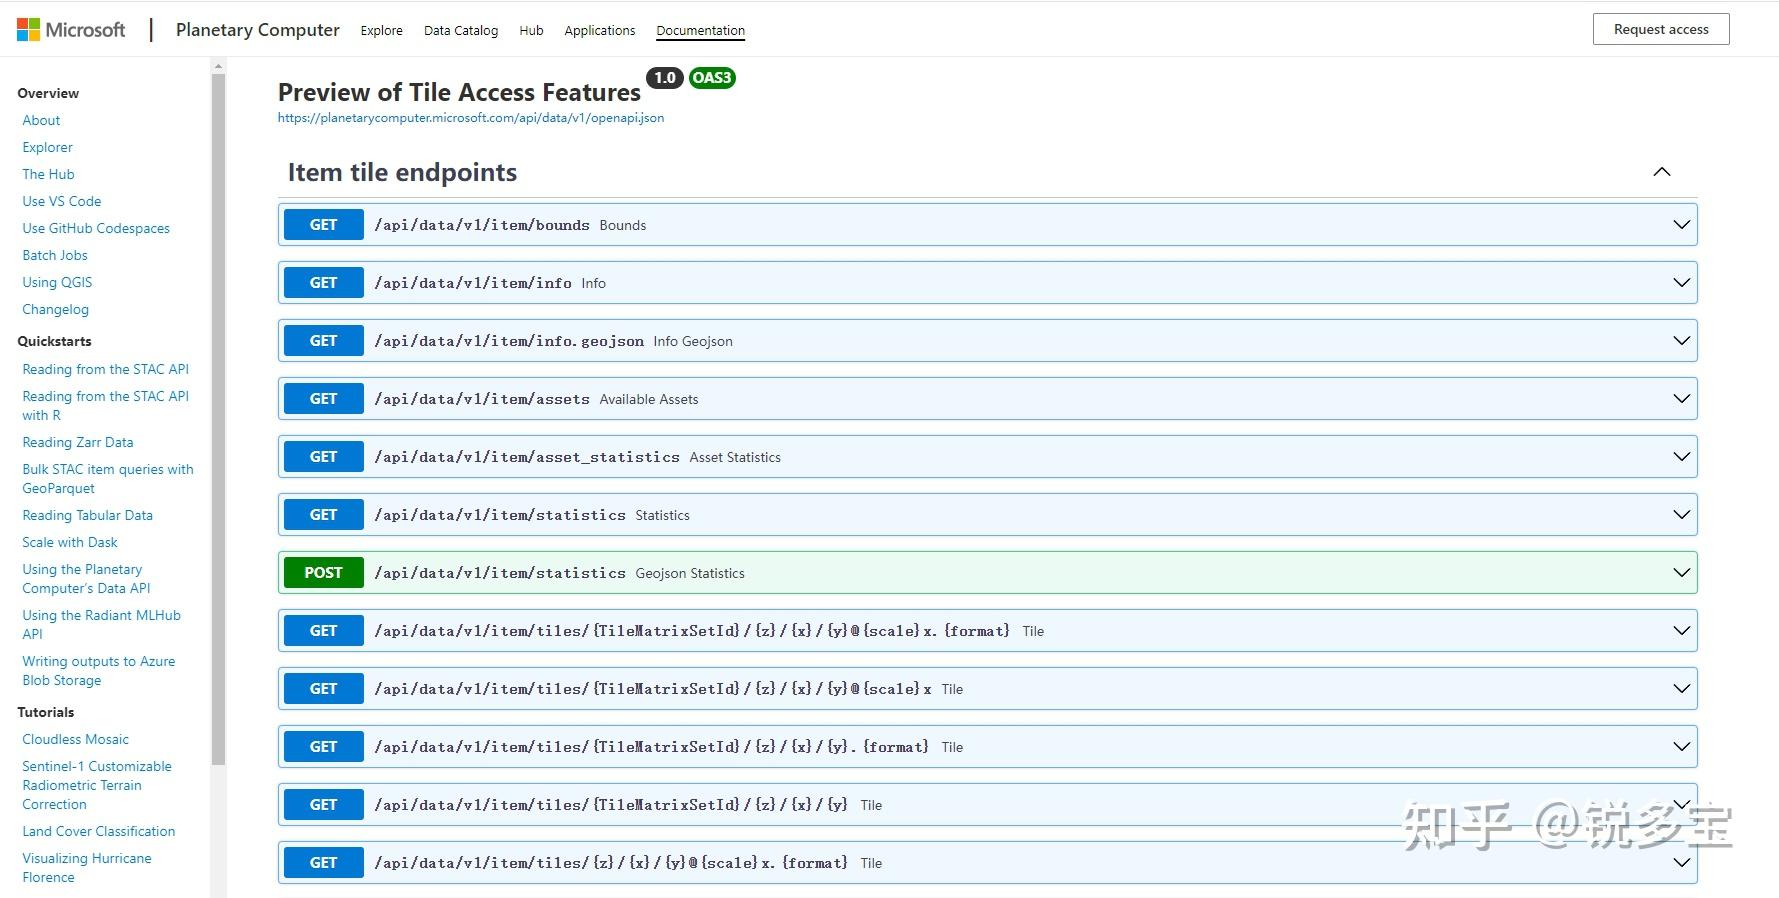Viewport: 1779px width, 898px height.
Task: Click the 1.0 version badge
Action: [x=665, y=78]
